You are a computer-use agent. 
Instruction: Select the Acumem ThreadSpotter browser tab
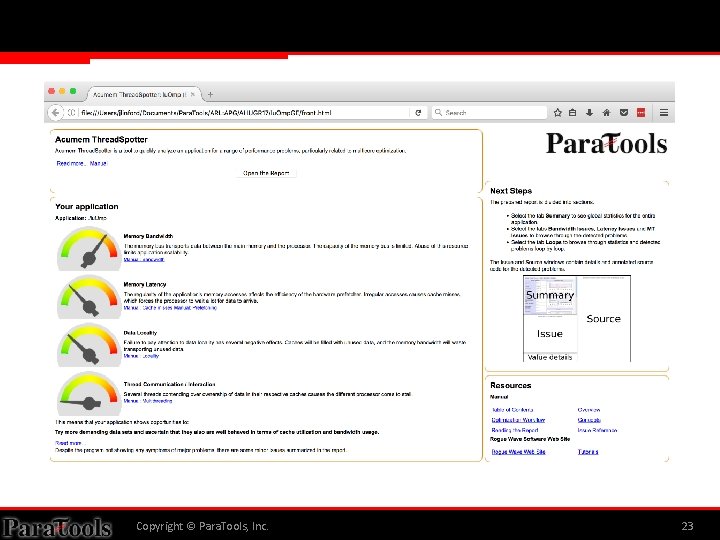pos(144,94)
